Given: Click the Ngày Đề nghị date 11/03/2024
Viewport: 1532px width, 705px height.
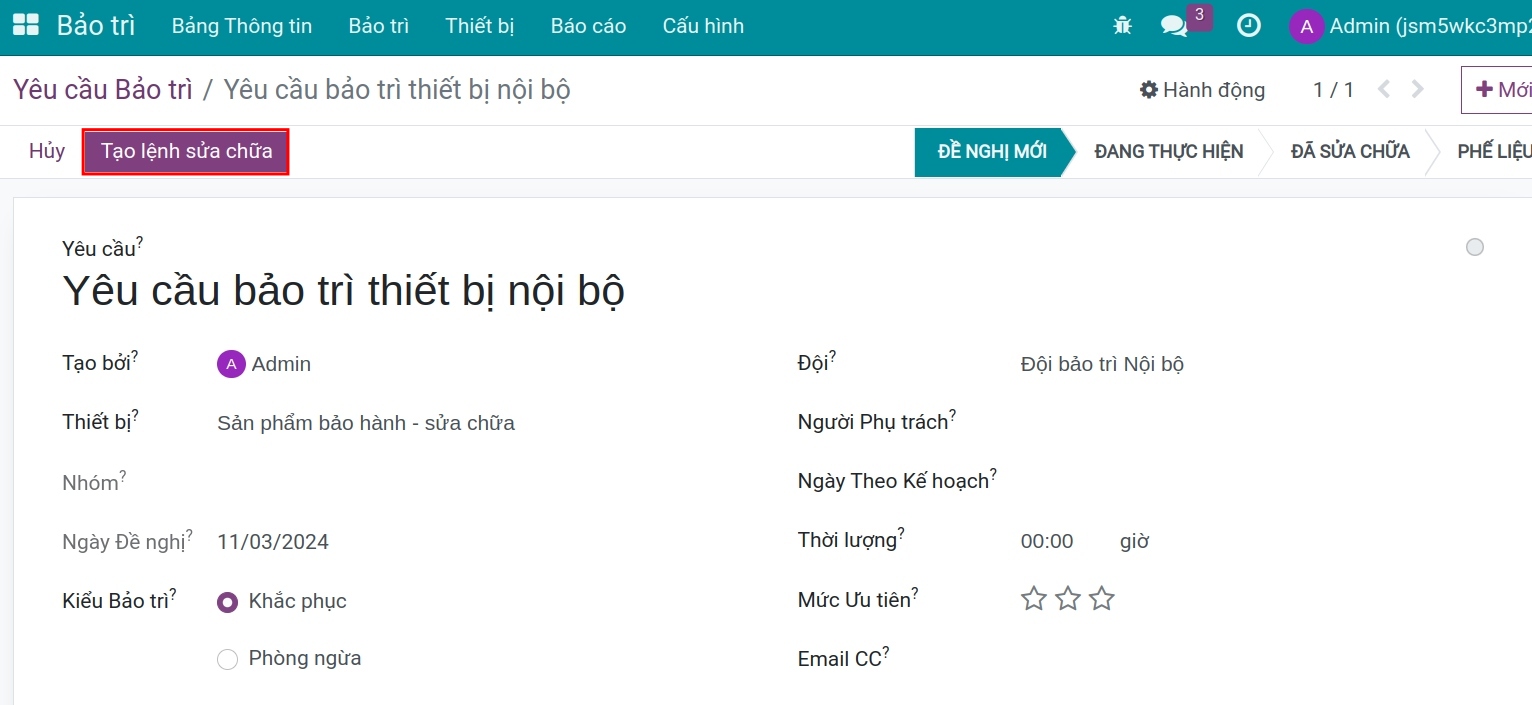Looking at the screenshot, I should click(x=273, y=542).
